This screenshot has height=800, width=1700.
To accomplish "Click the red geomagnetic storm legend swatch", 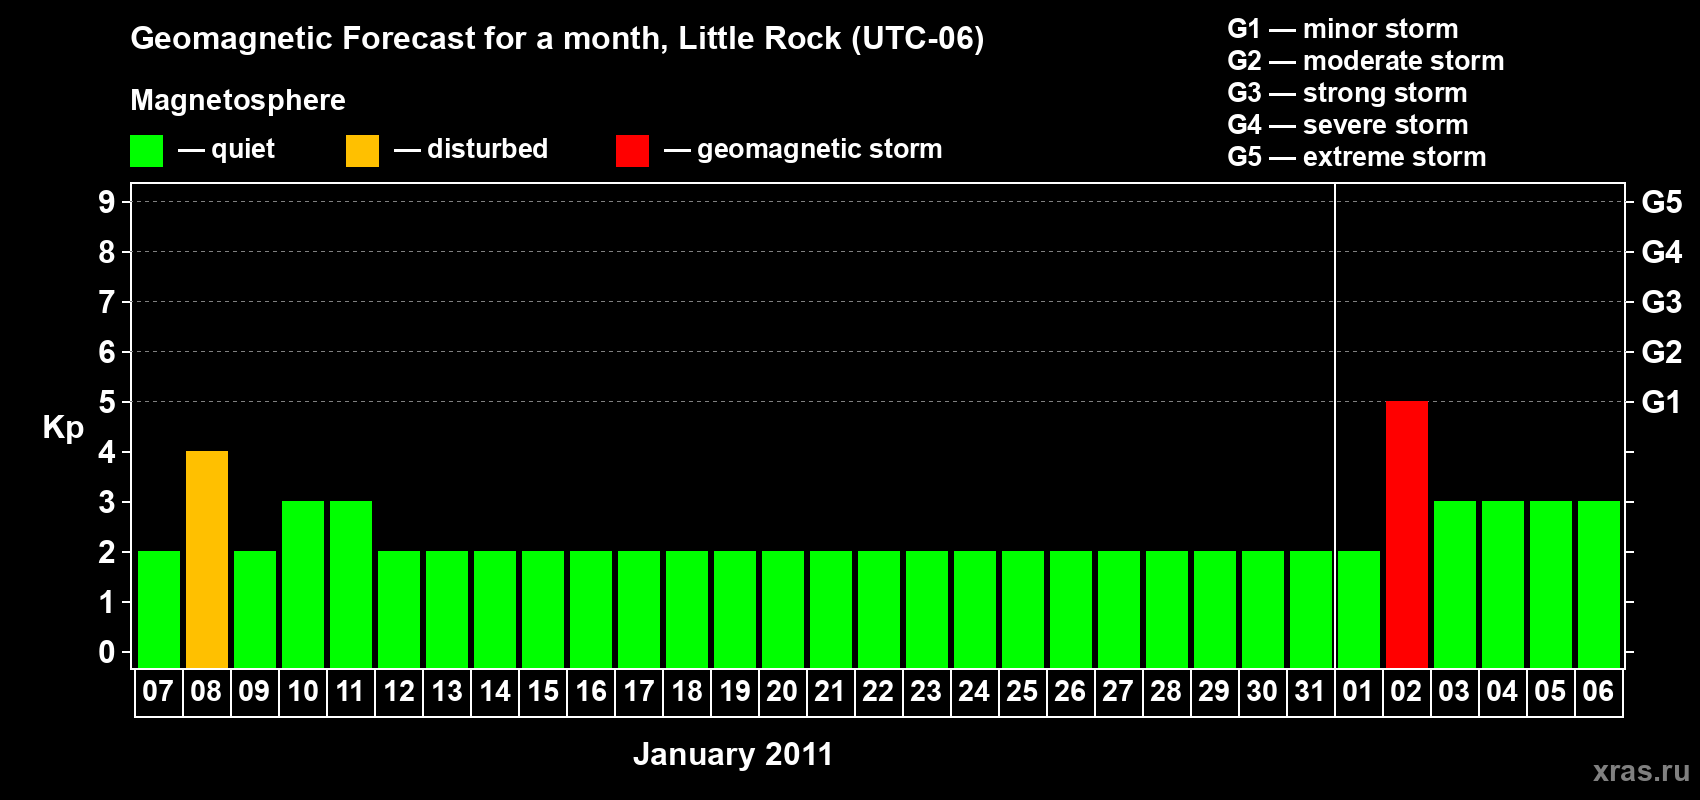I will [x=632, y=151].
